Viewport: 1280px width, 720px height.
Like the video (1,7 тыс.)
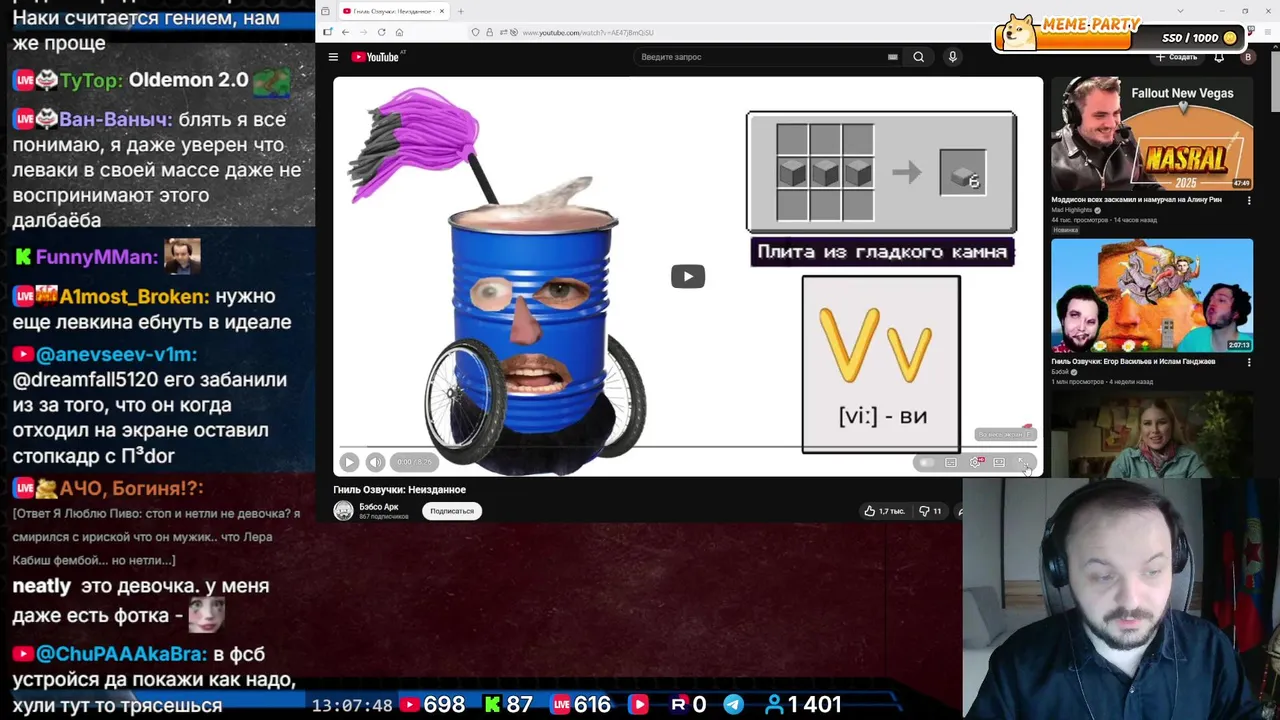click(x=884, y=511)
